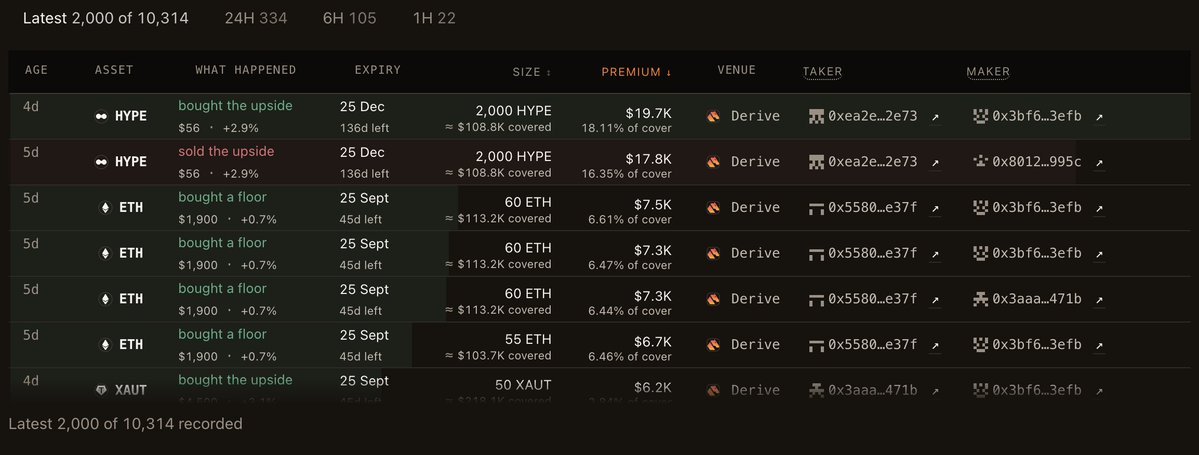The image size is (1199, 455).
Task: Click the VENUE column header
Action: point(736,70)
